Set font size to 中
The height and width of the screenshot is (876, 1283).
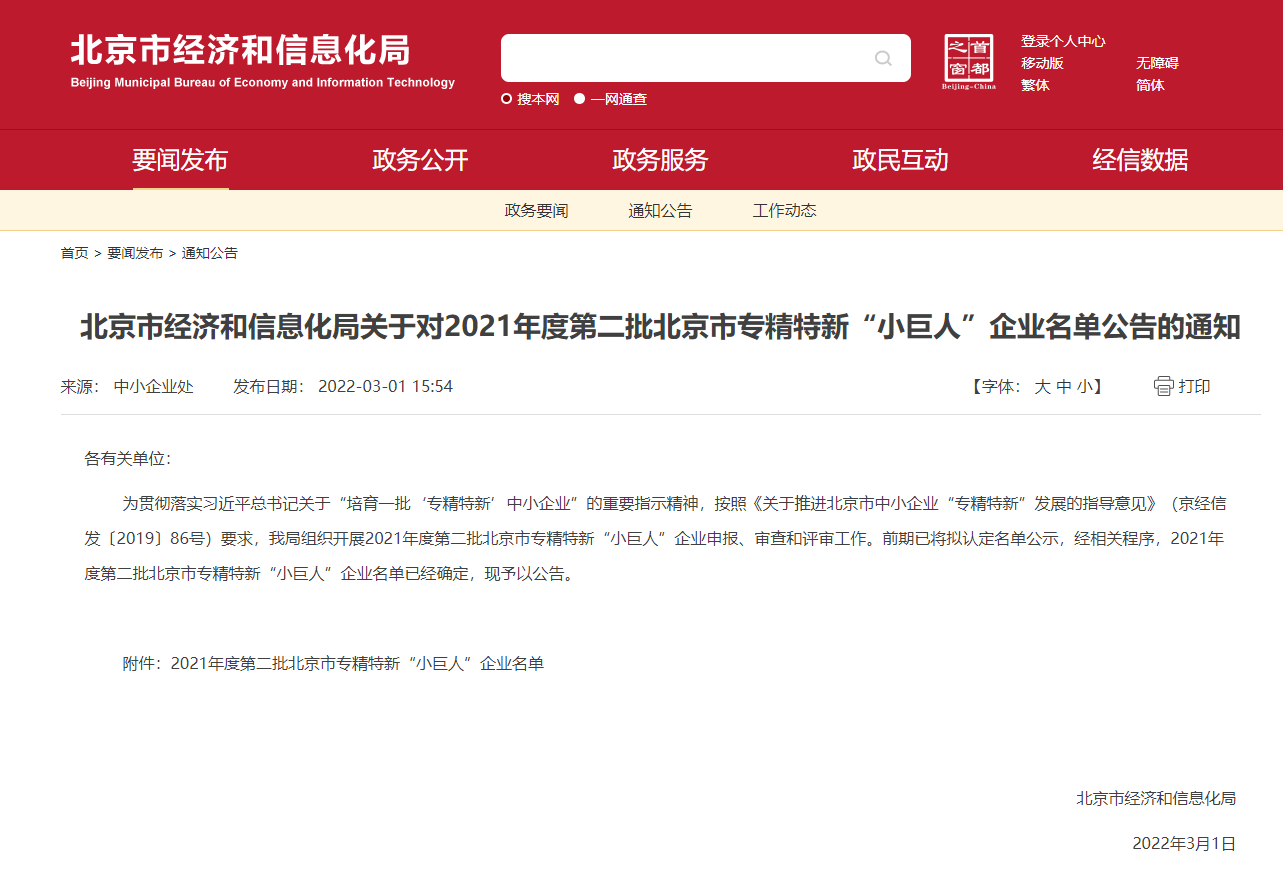[x=1064, y=386]
